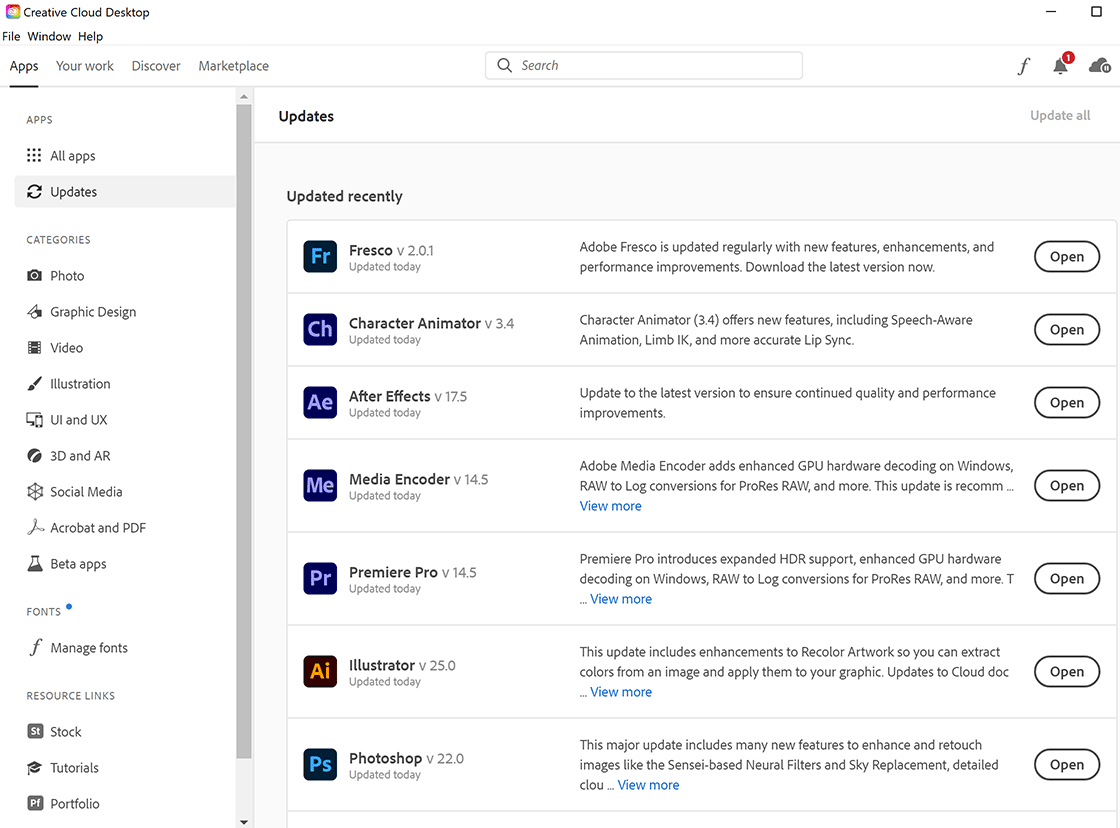The height and width of the screenshot is (828, 1120).
Task: Open the Stock resource link
Action: (124, 732)
